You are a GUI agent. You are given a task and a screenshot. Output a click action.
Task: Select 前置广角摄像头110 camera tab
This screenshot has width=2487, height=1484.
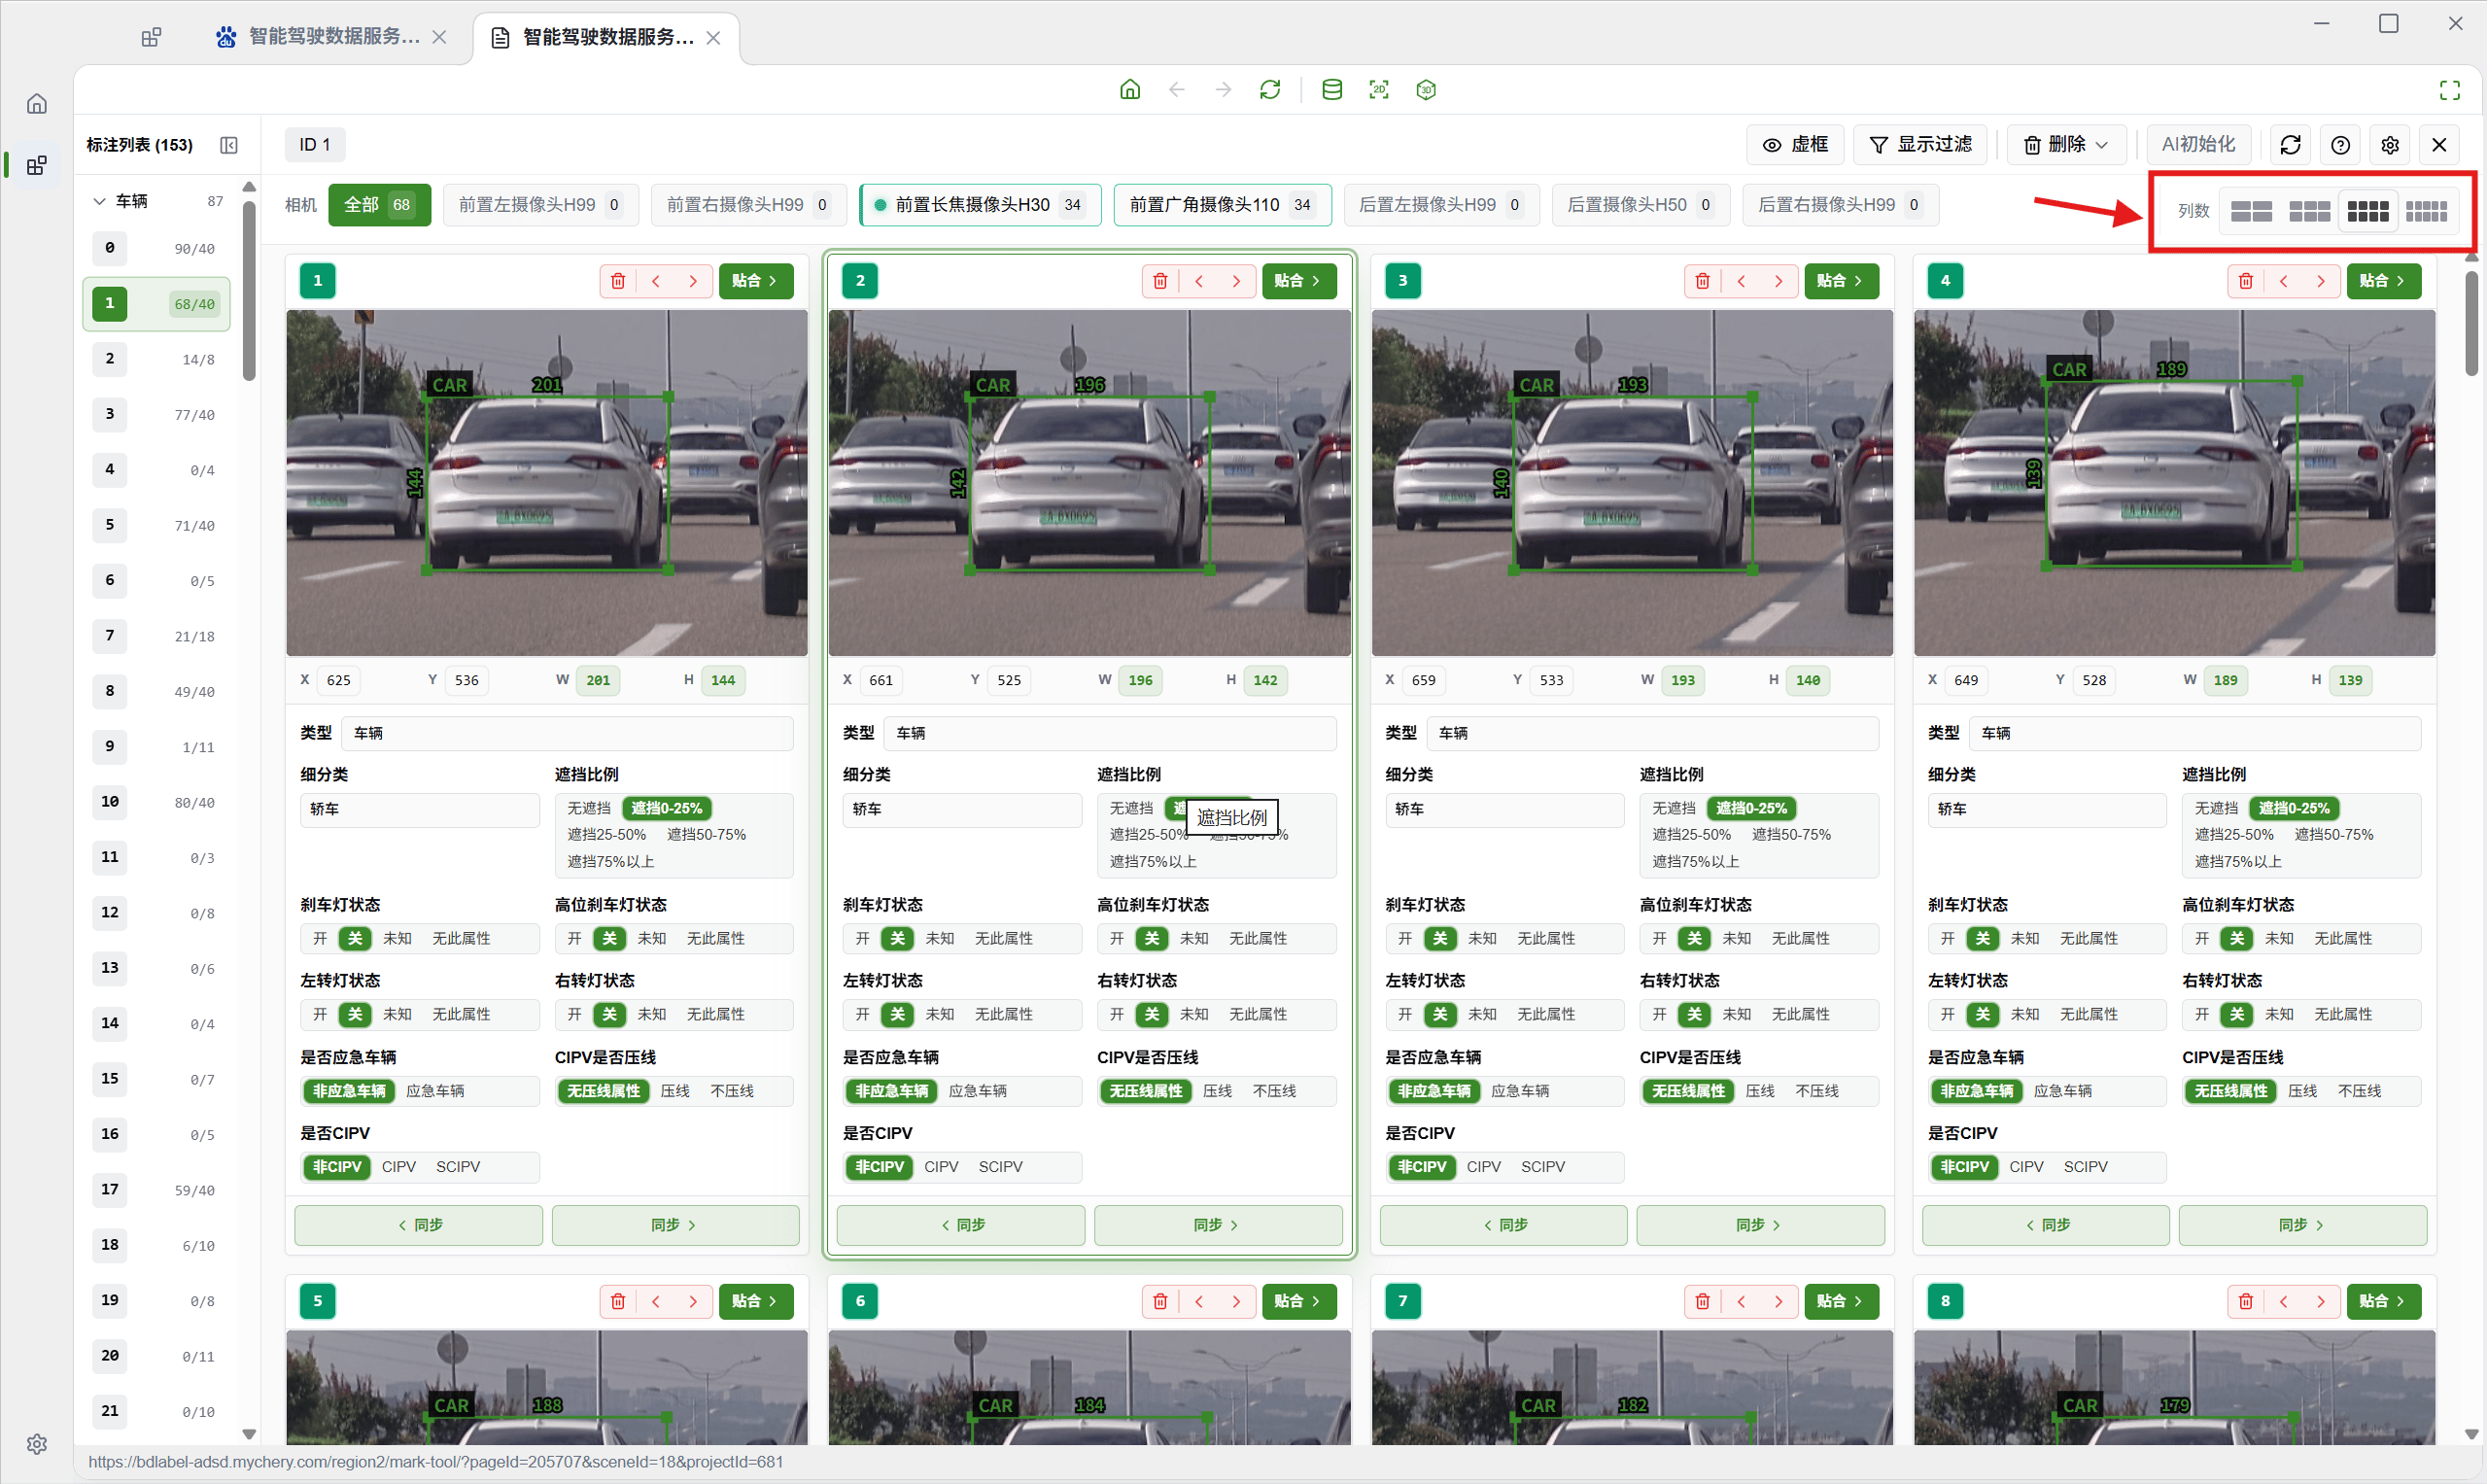coord(1222,205)
